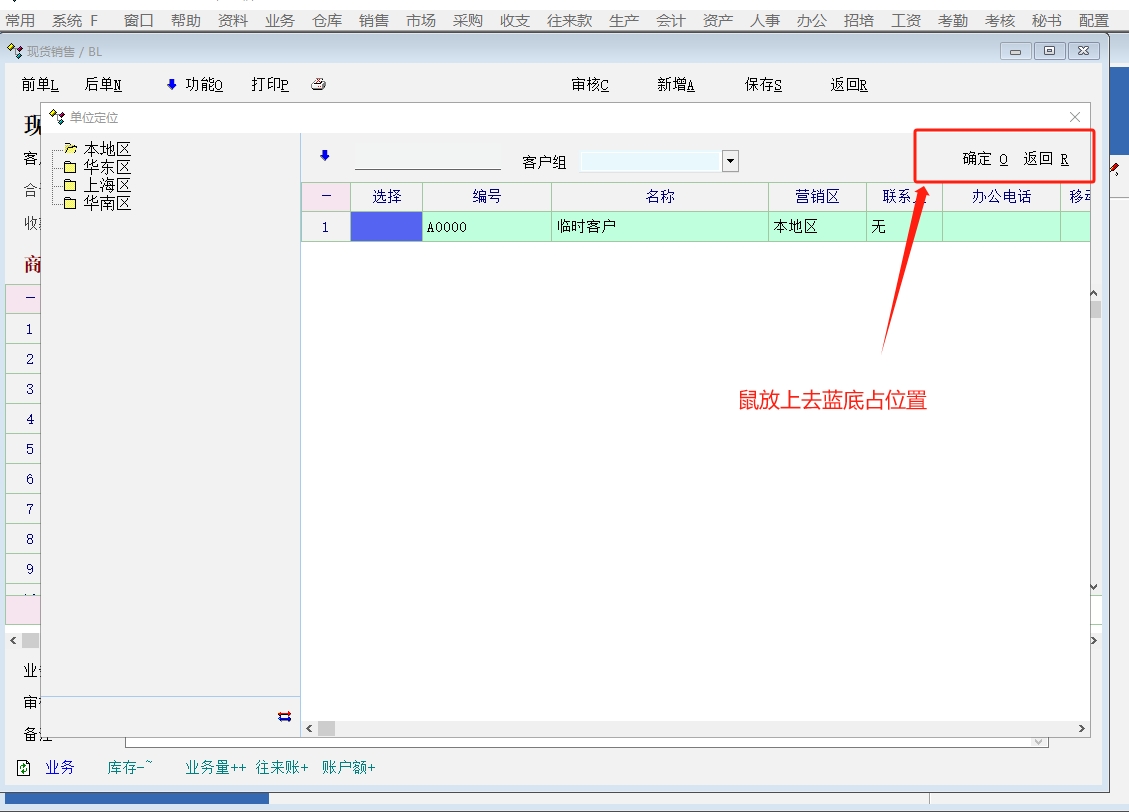Toggle the 选择 cell for 临时客户
This screenshot has width=1129, height=812.
(x=386, y=227)
